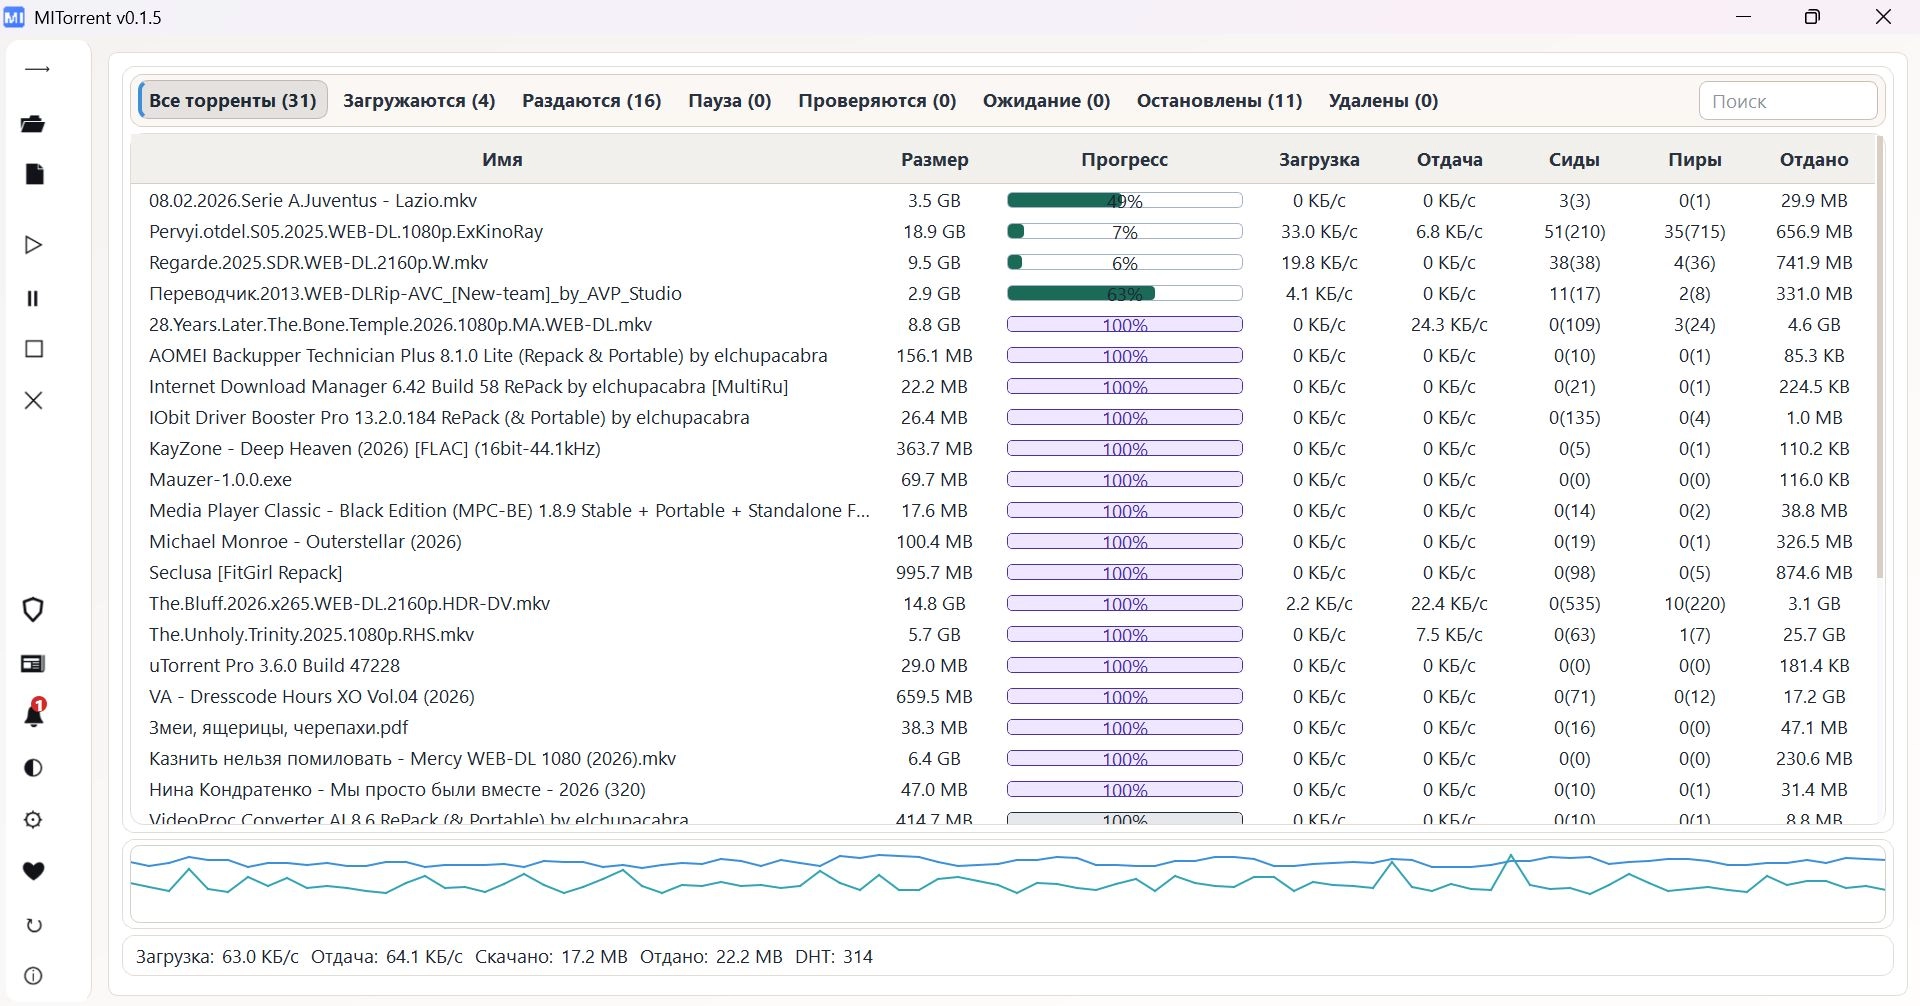Screen dimensions: 1920x1006
Task: Expand the sidebar with the arrow icon
Action: (x=36, y=70)
